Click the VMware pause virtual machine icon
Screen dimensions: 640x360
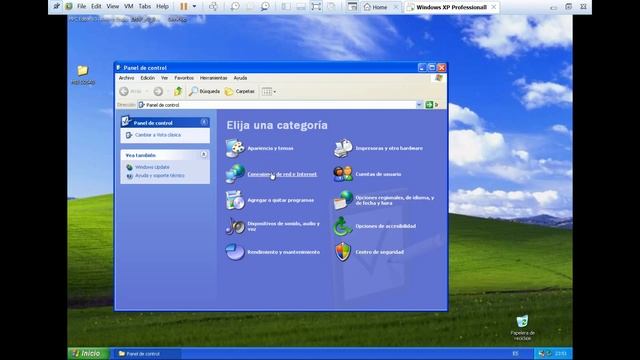click(x=184, y=7)
